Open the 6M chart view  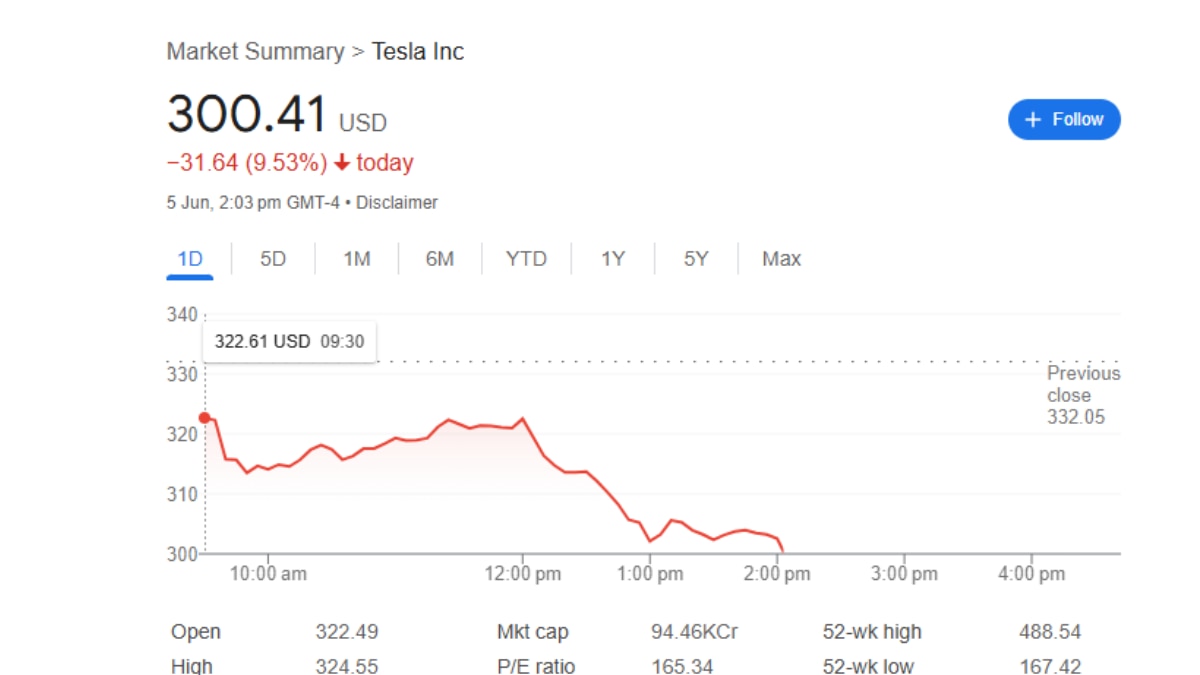pos(440,259)
